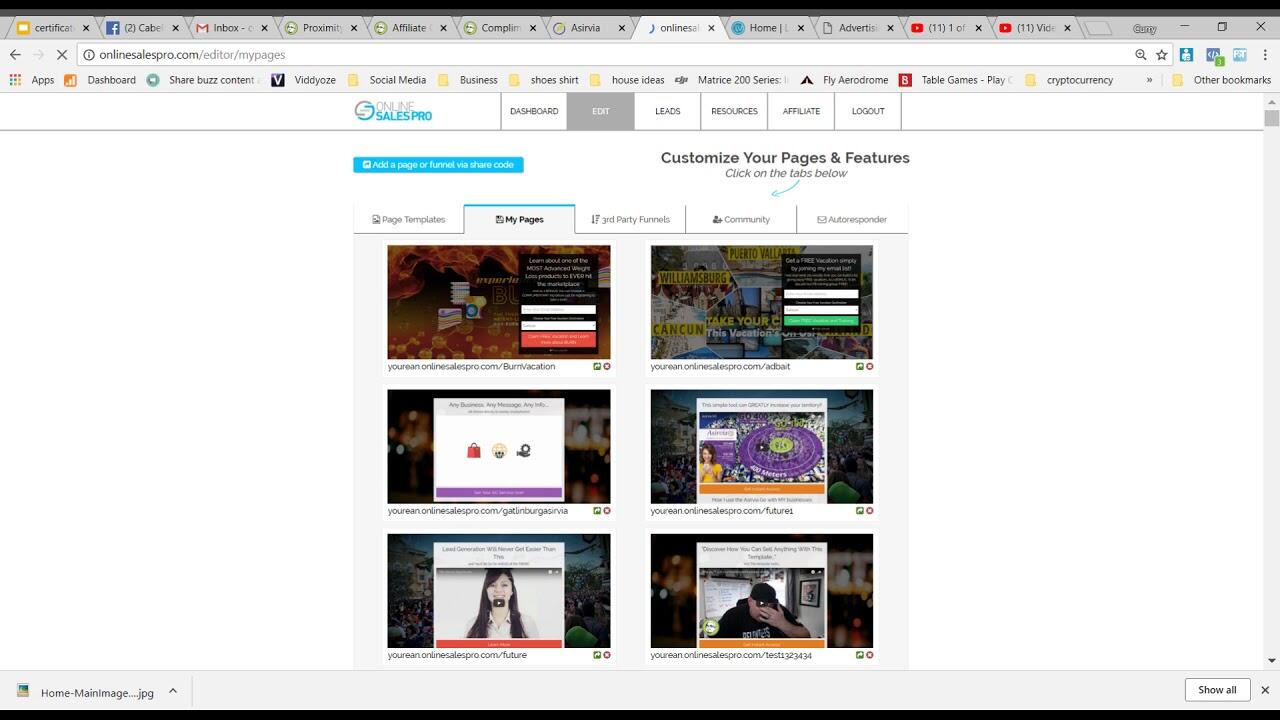The image size is (1280, 720).
Task: Bookmark this page with the star icon
Action: coord(1161,55)
